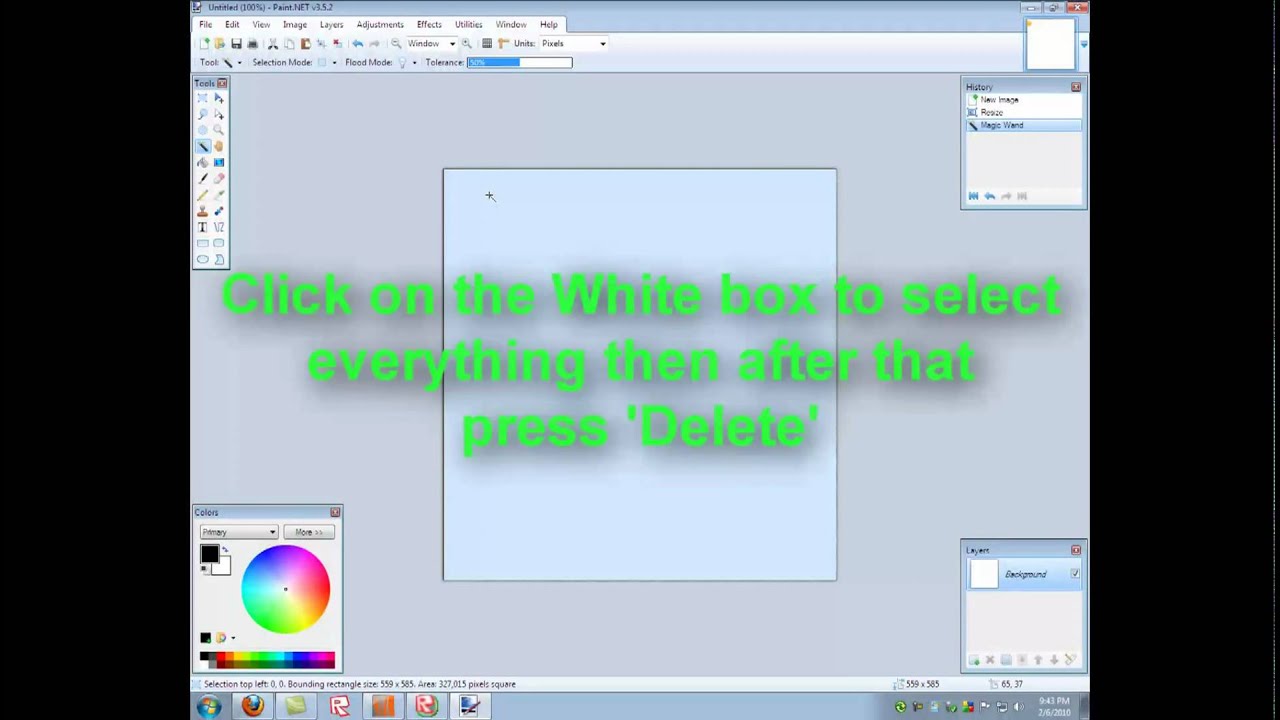Select the Magic Wand tool
1280x720 pixels.
203,146
